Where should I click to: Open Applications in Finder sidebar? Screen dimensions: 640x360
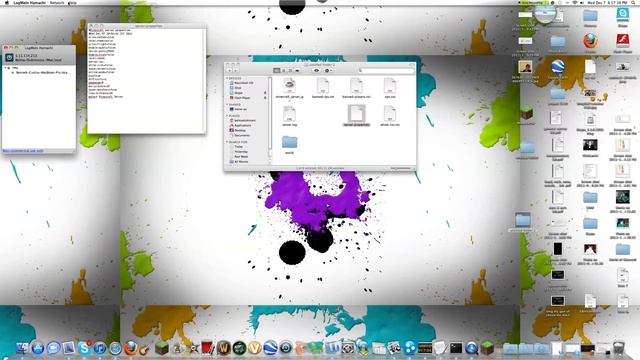tap(240, 125)
